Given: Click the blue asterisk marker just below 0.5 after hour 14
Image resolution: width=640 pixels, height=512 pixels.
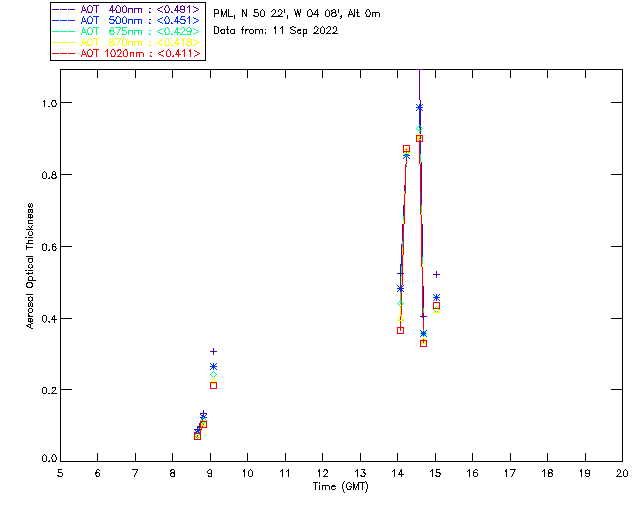Looking at the screenshot, I should 400,289.
